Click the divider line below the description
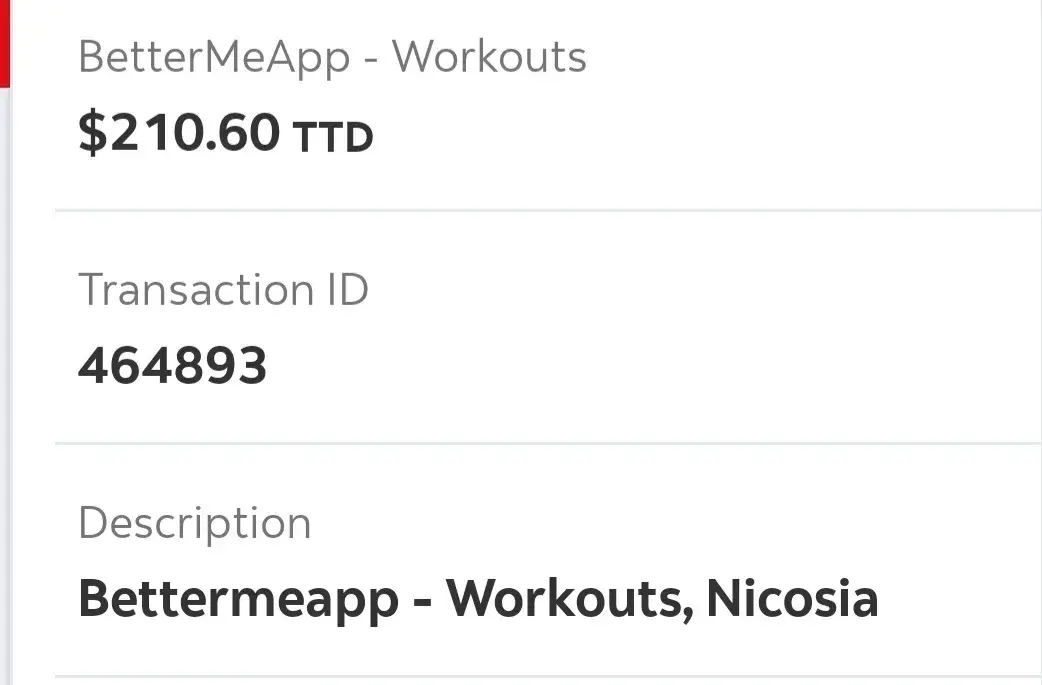The width and height of the screenshot is (1042, 685). (x=548, y=677)
